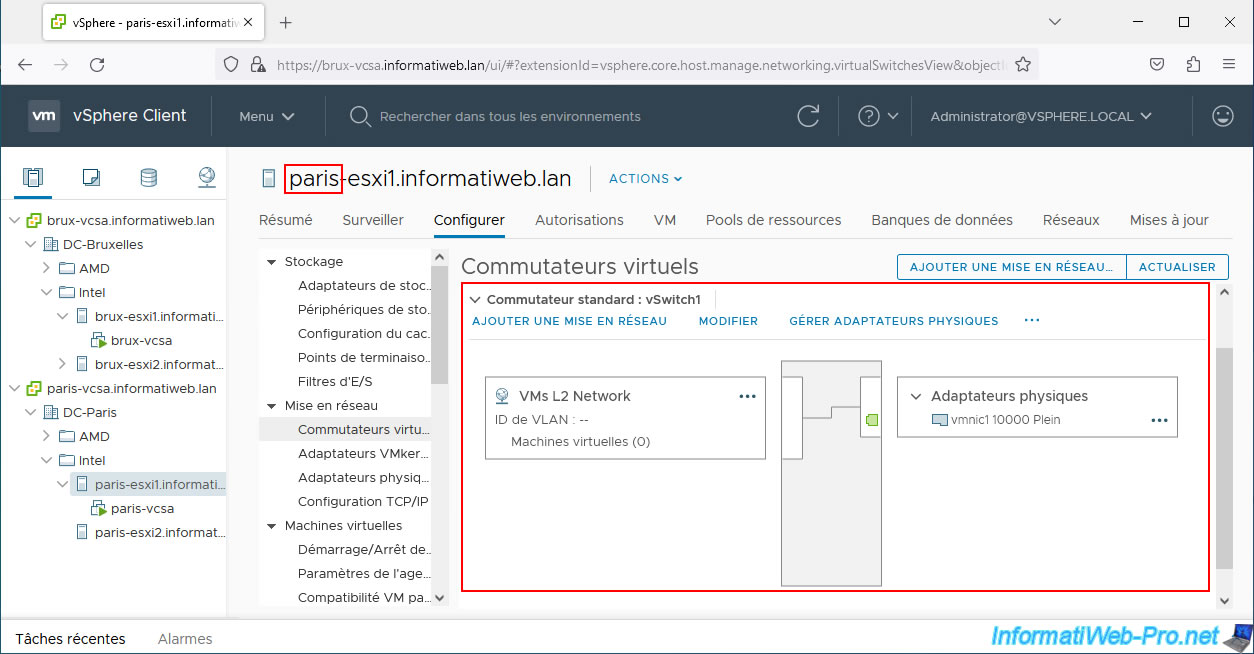This screenshot has height=654, width=1254.
Task: Open a new browser tab with plus
Action: pos(285,22)
